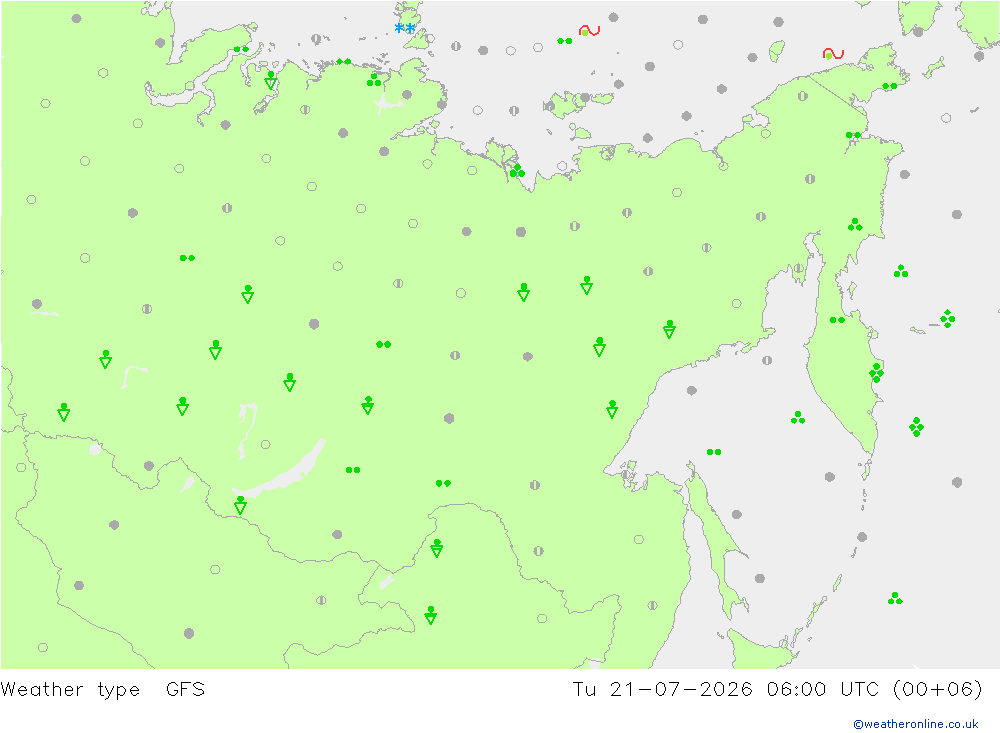The width and height of the screenshot is (1000, 733).
Task: Open the weatheronline.co.uk copyright link
Action: tap(916, 724)
